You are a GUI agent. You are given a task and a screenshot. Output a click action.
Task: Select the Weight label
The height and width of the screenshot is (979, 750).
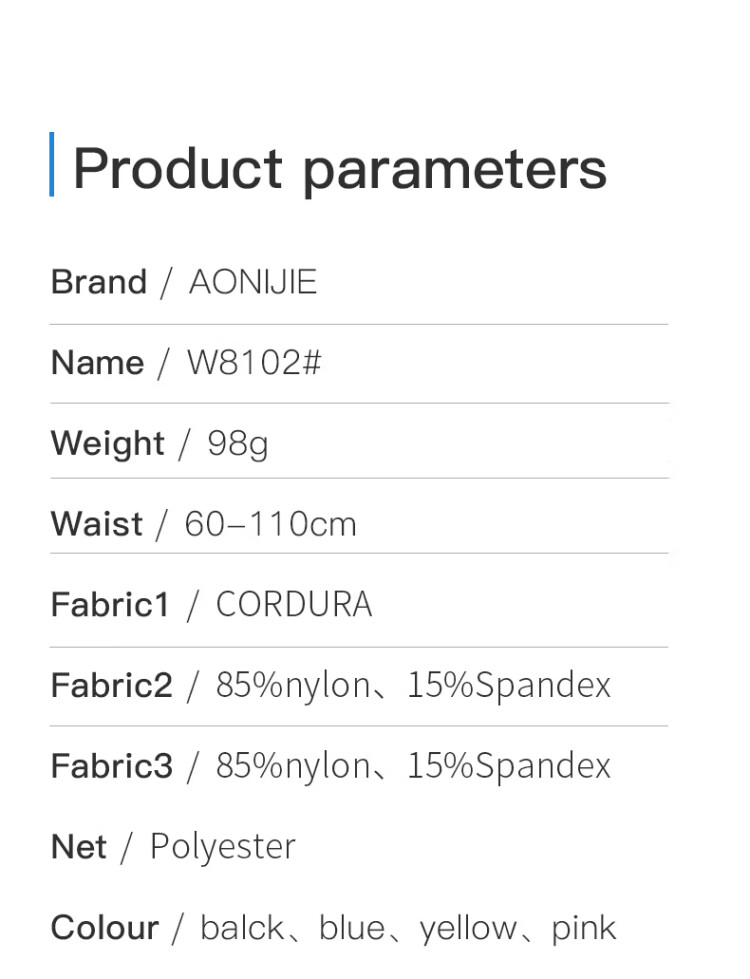(x=107, y=445)
